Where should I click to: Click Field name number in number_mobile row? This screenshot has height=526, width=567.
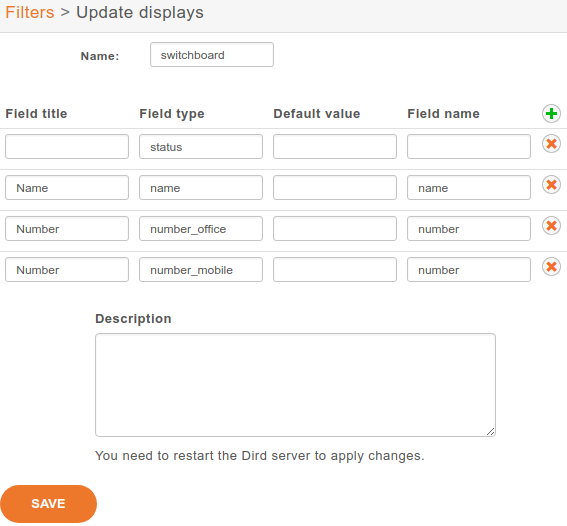[469, 270]
